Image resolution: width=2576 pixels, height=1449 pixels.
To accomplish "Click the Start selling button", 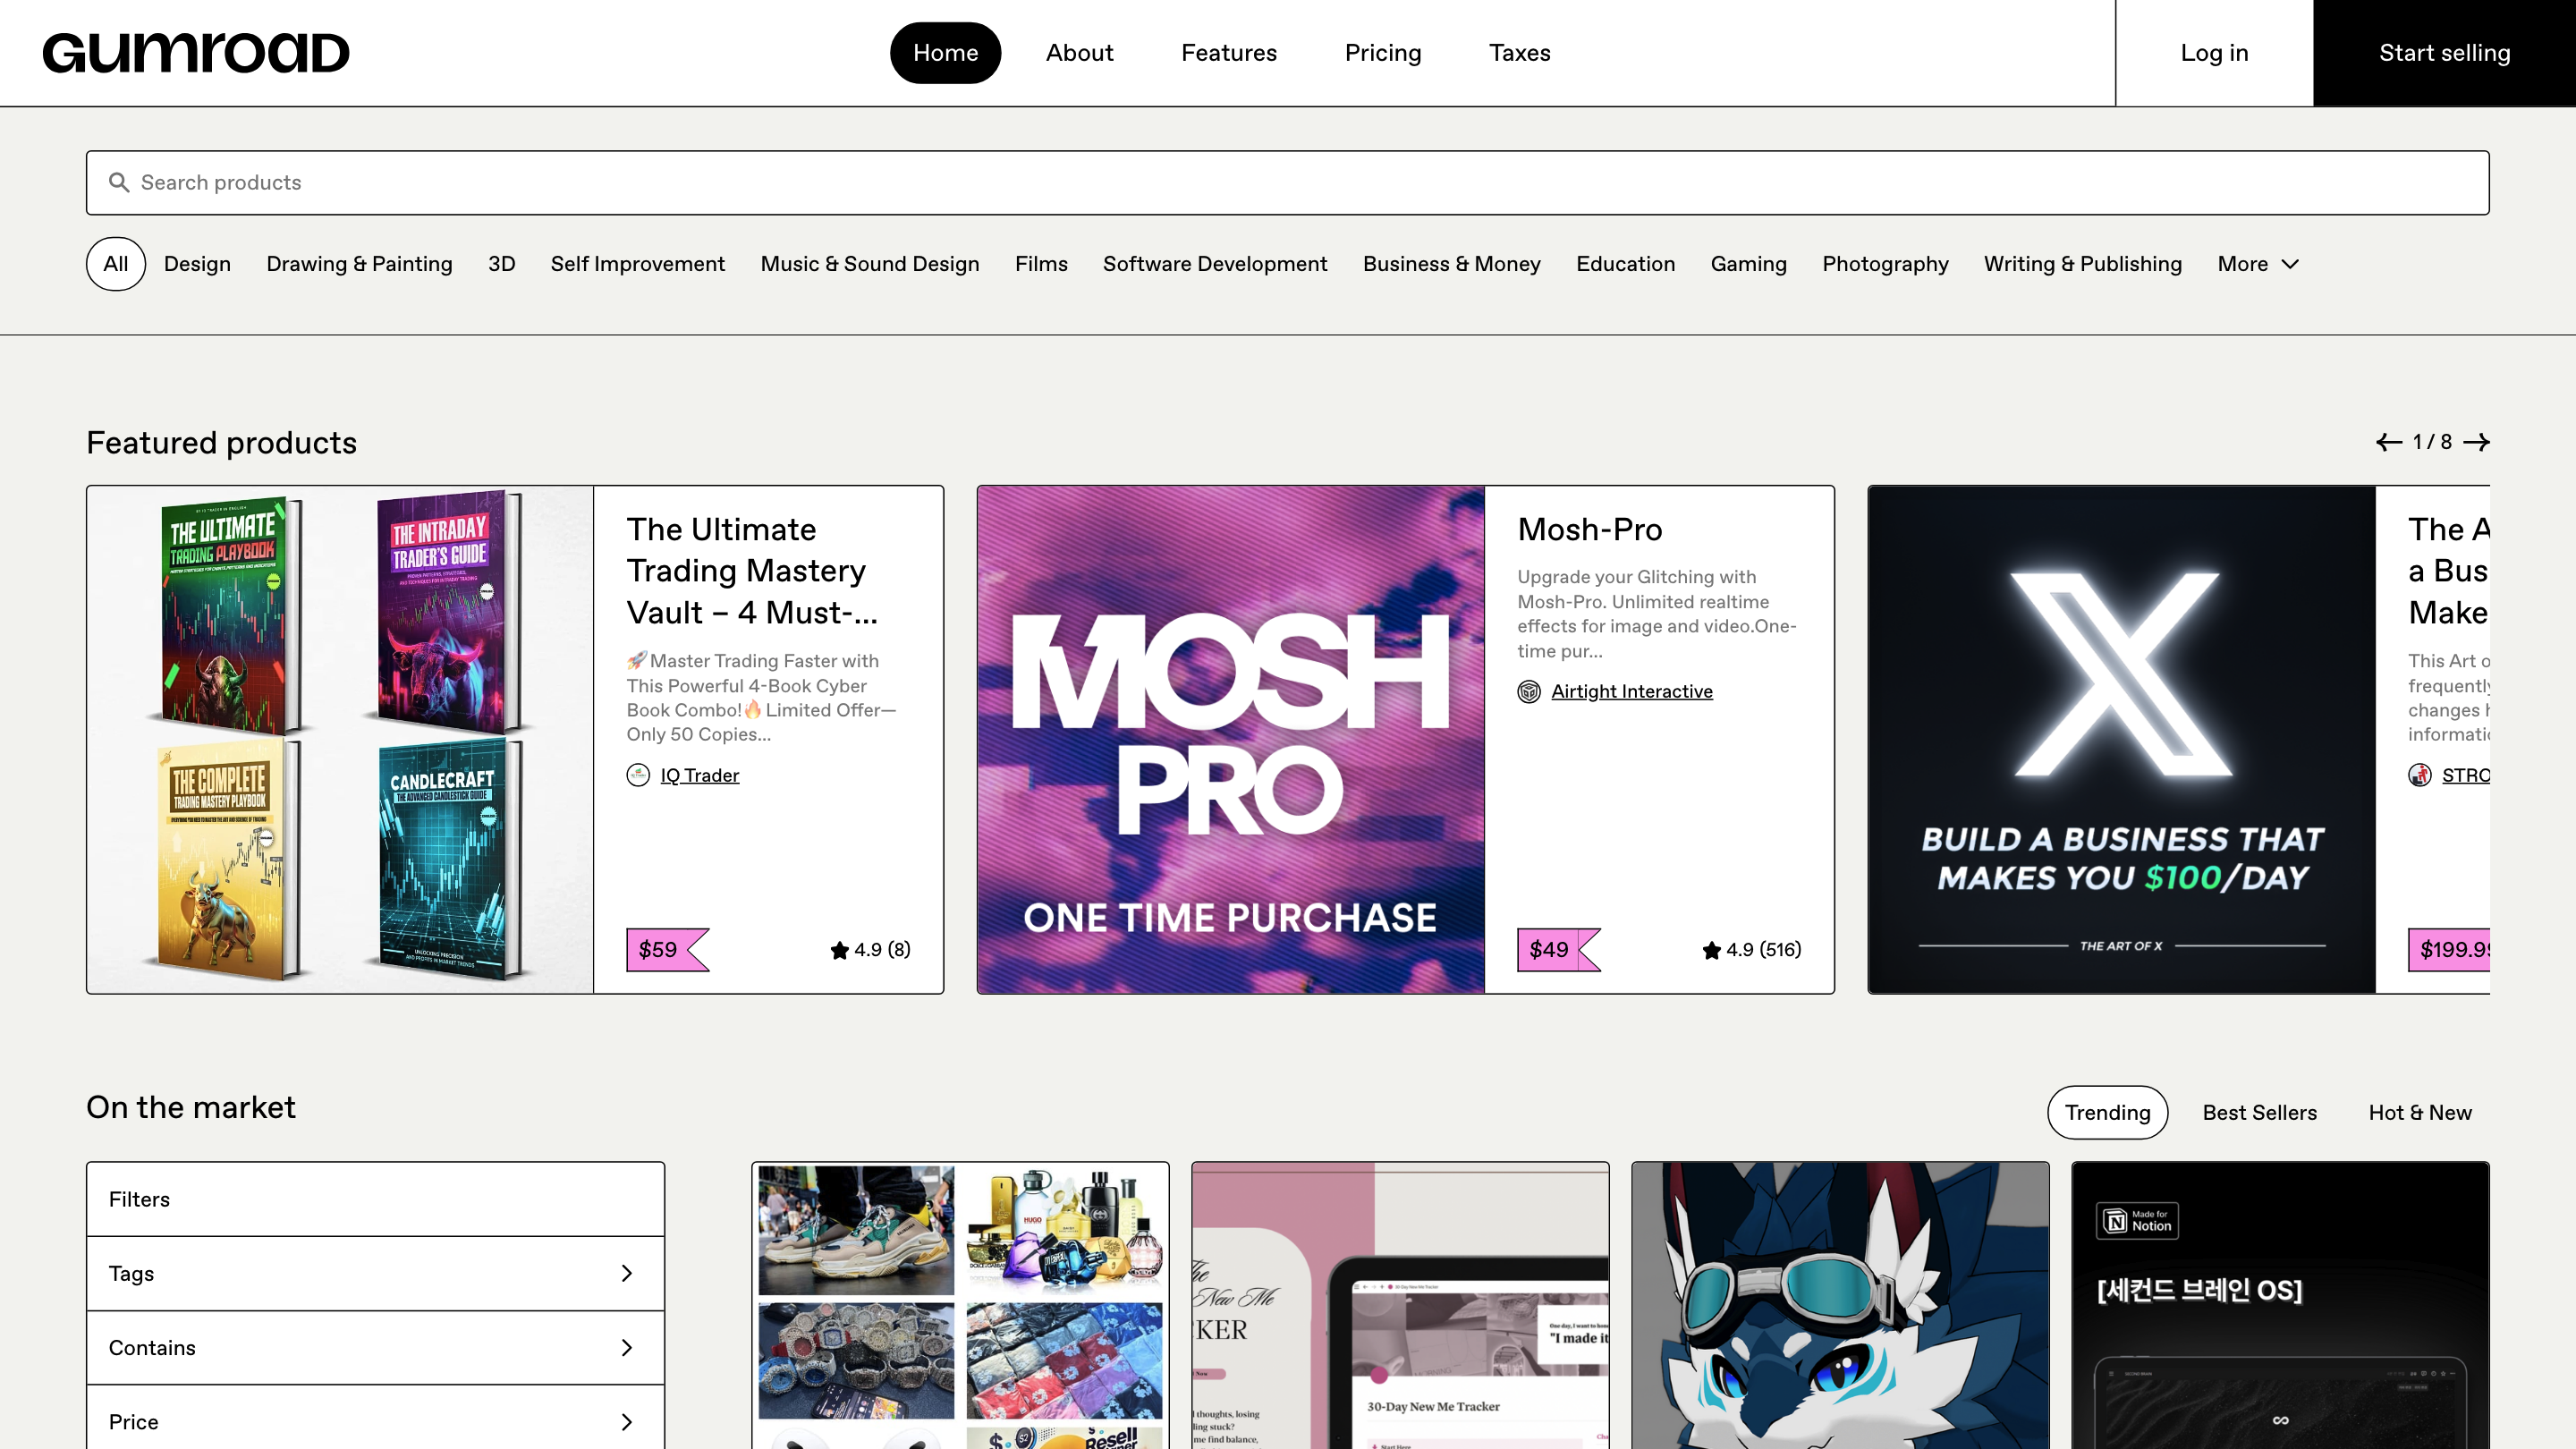I will 2444,53.
